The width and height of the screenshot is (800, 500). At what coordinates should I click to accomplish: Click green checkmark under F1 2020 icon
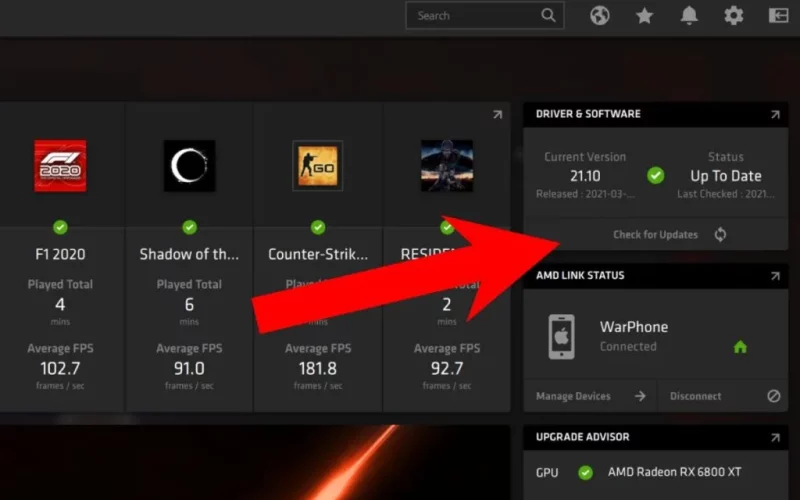[x=60, y=227]
